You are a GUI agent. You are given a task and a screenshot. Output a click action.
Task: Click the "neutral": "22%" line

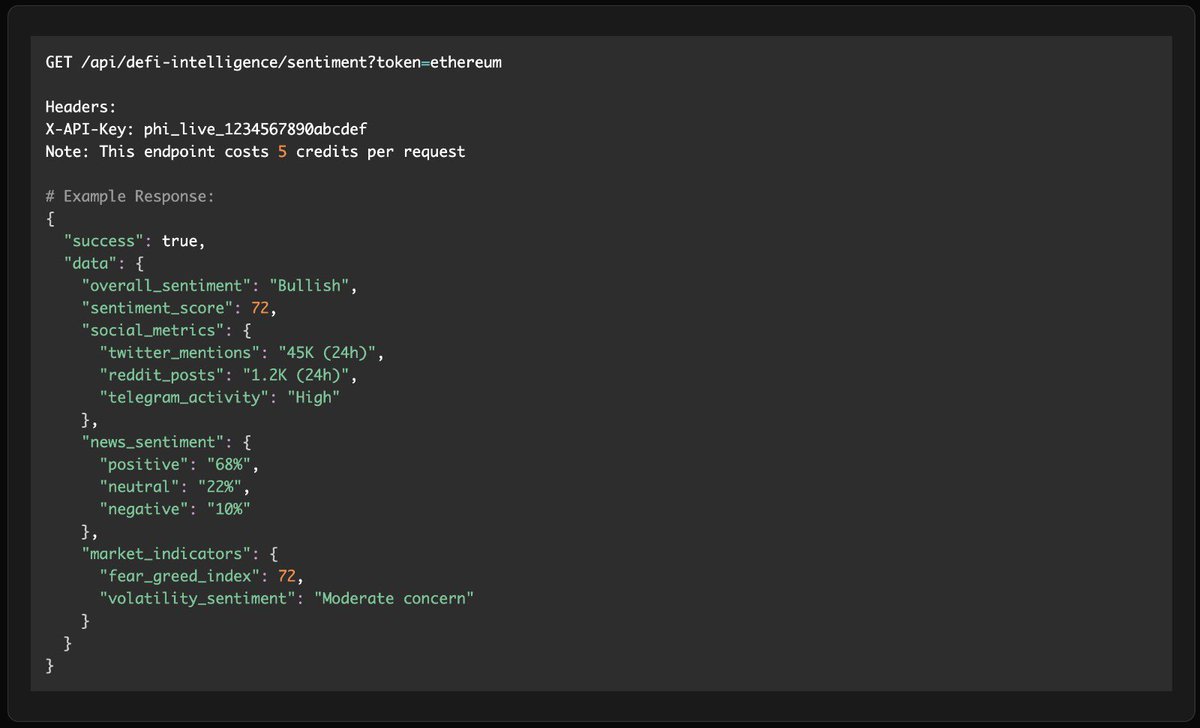[x=175, y=487]
